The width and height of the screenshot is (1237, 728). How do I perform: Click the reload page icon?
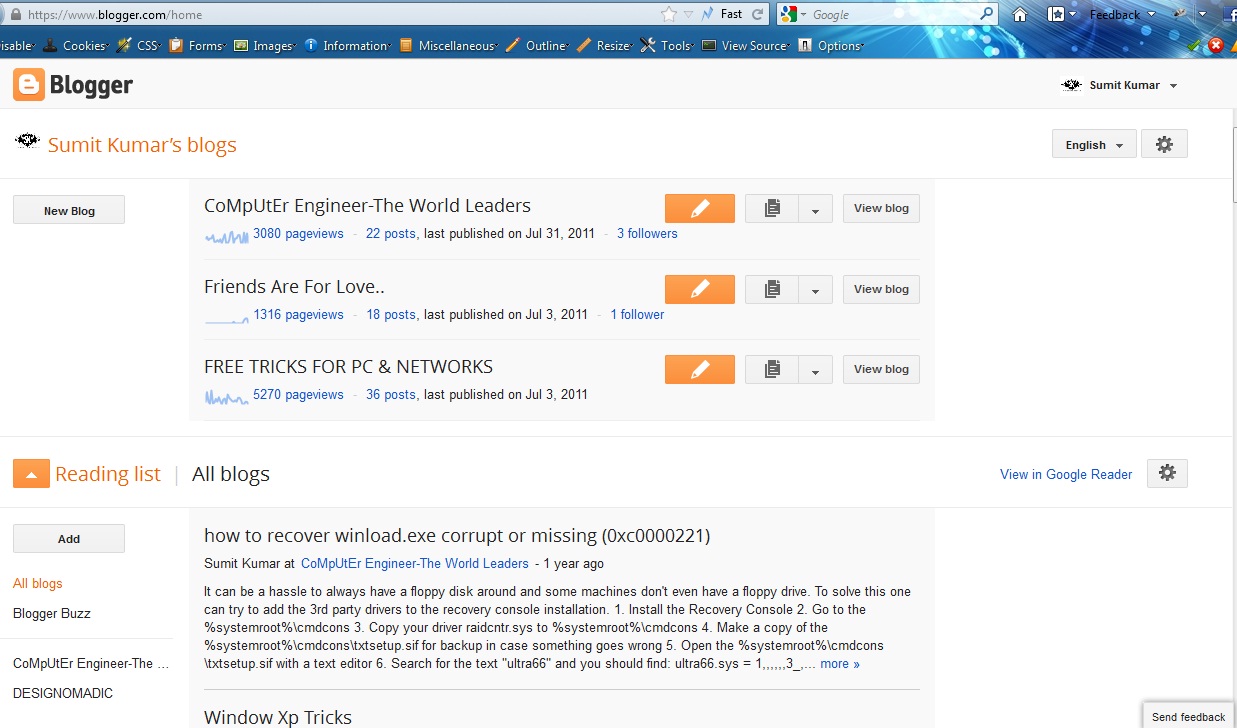point(757,14)
